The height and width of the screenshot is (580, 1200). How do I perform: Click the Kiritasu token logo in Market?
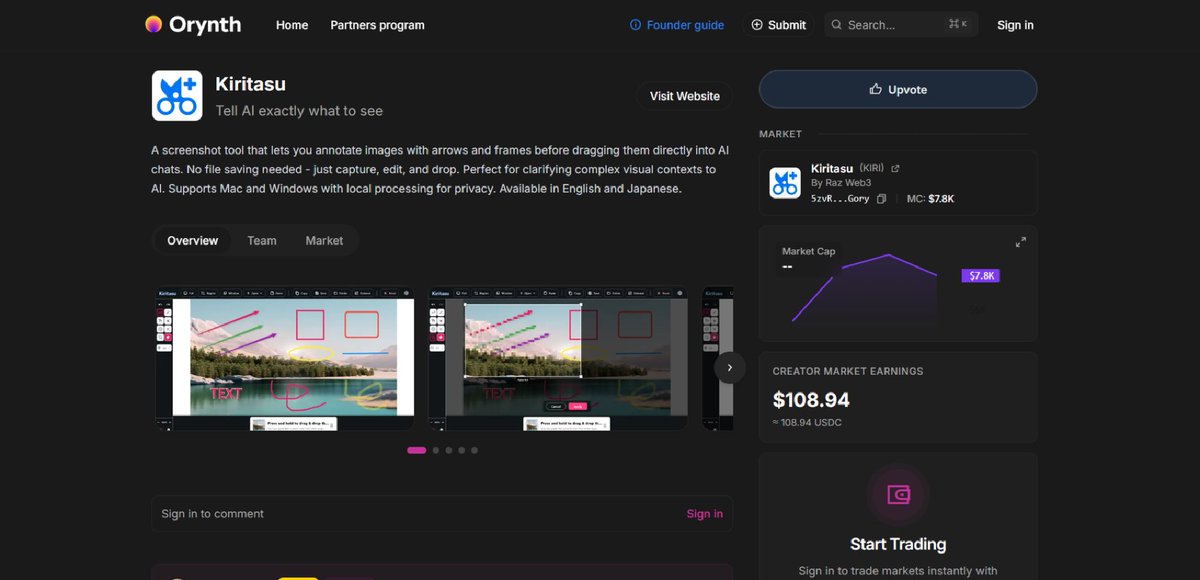coord(785,183)
